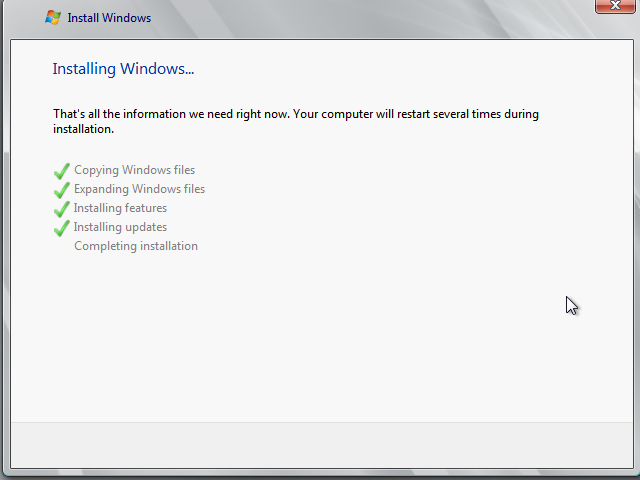Select the "Installing updates" step label
640x480 pixels.
click(120, 227)
